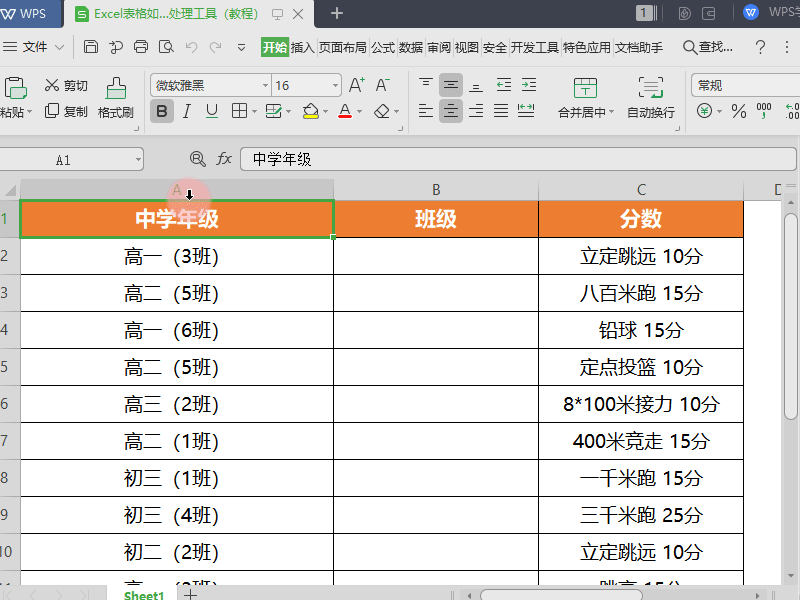800x600 pixels.
Task: Apply thousands separator 000 icon
Action: tap(764, 110)
